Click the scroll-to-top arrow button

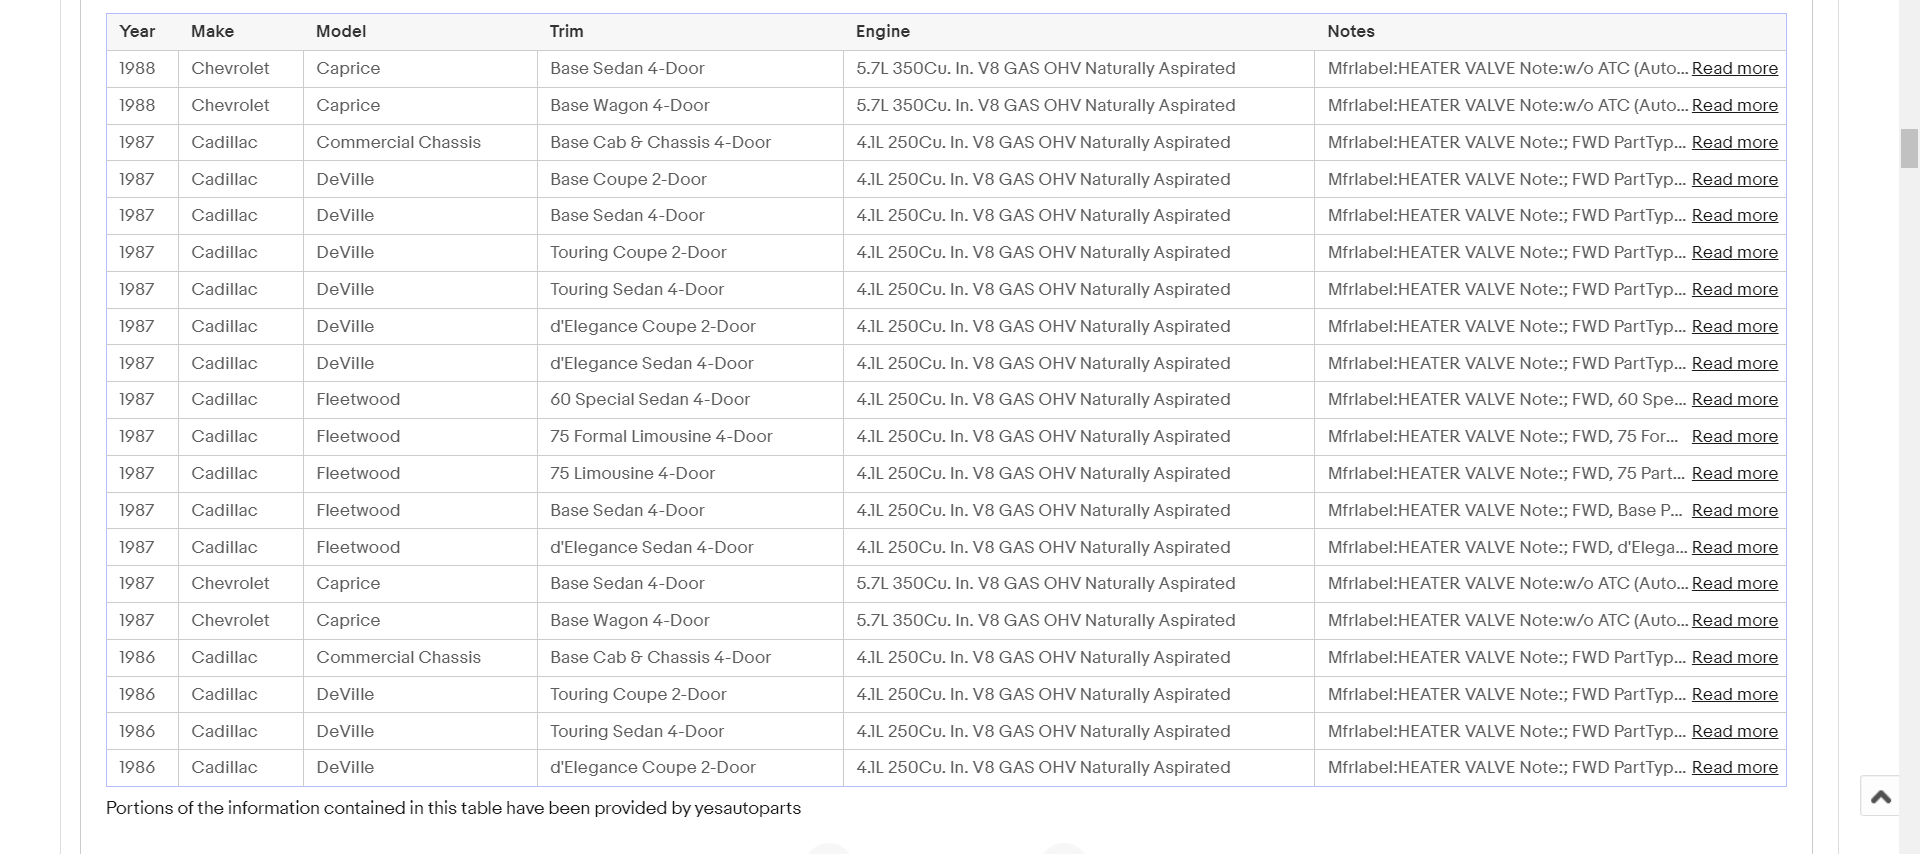[1880, 796]
